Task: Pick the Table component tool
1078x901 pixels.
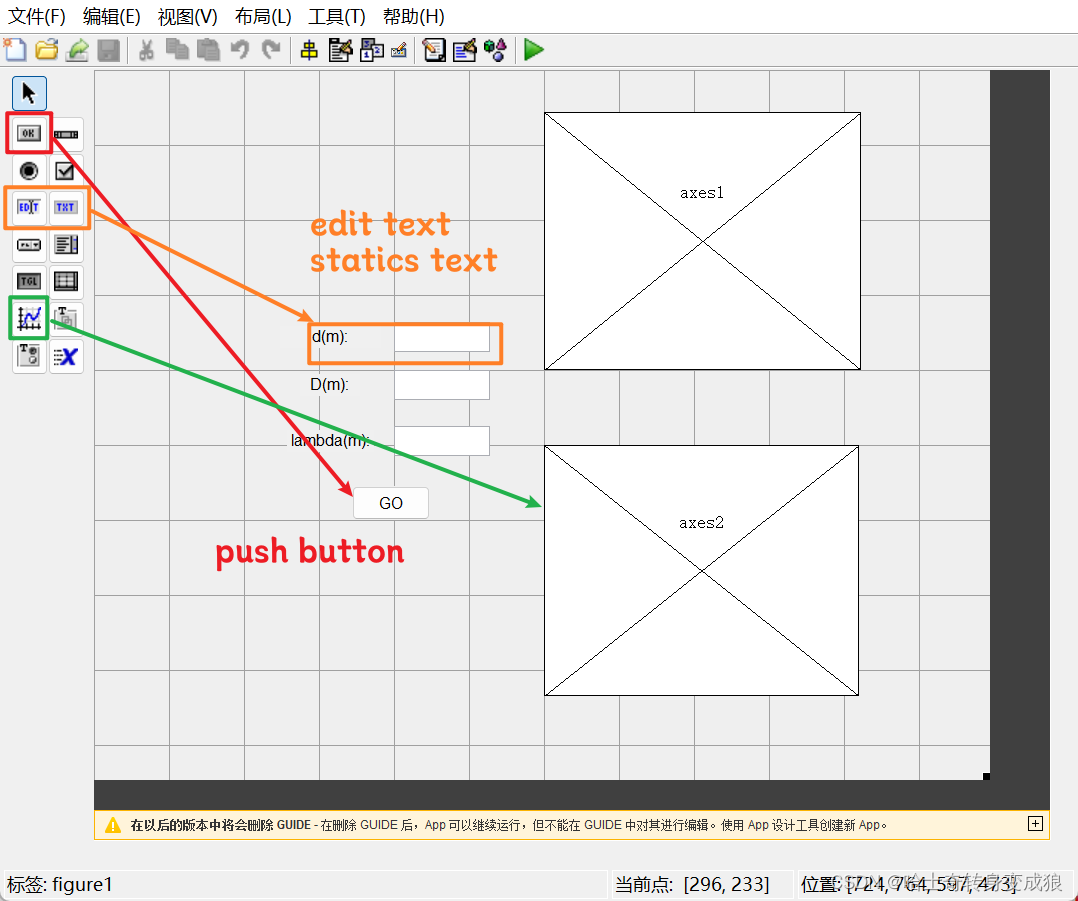Action: (66, 281)
